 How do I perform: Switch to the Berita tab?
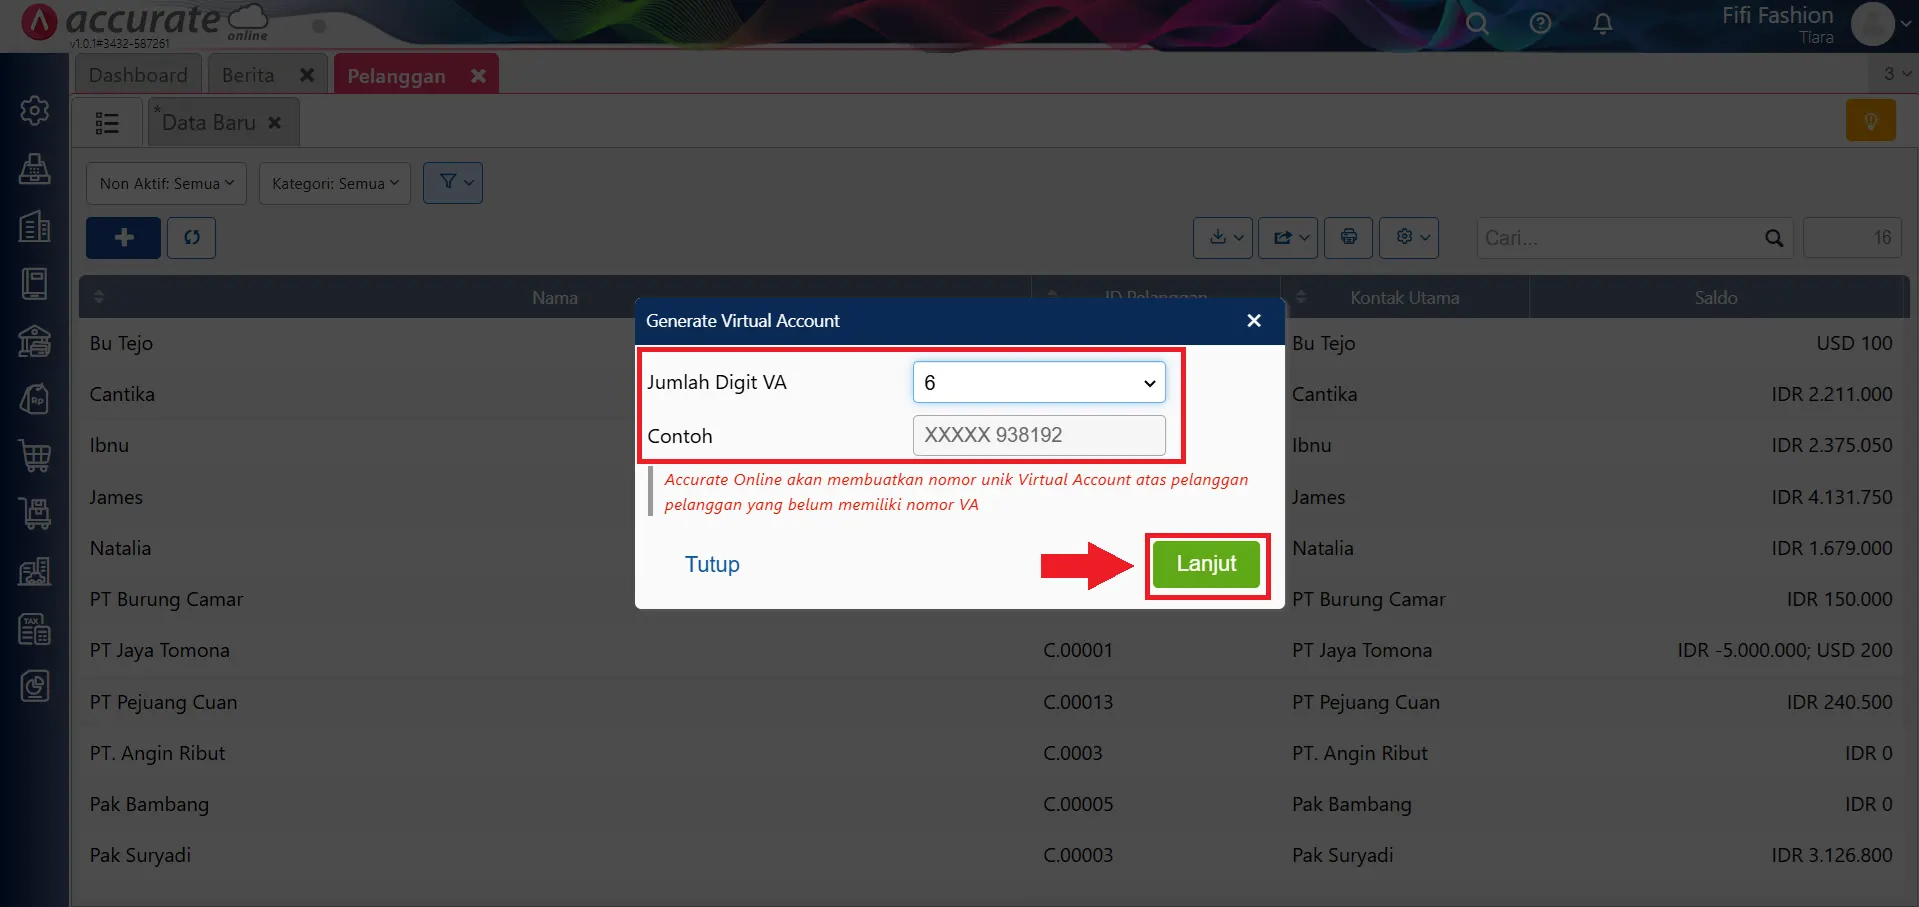[x=248, y=75]
